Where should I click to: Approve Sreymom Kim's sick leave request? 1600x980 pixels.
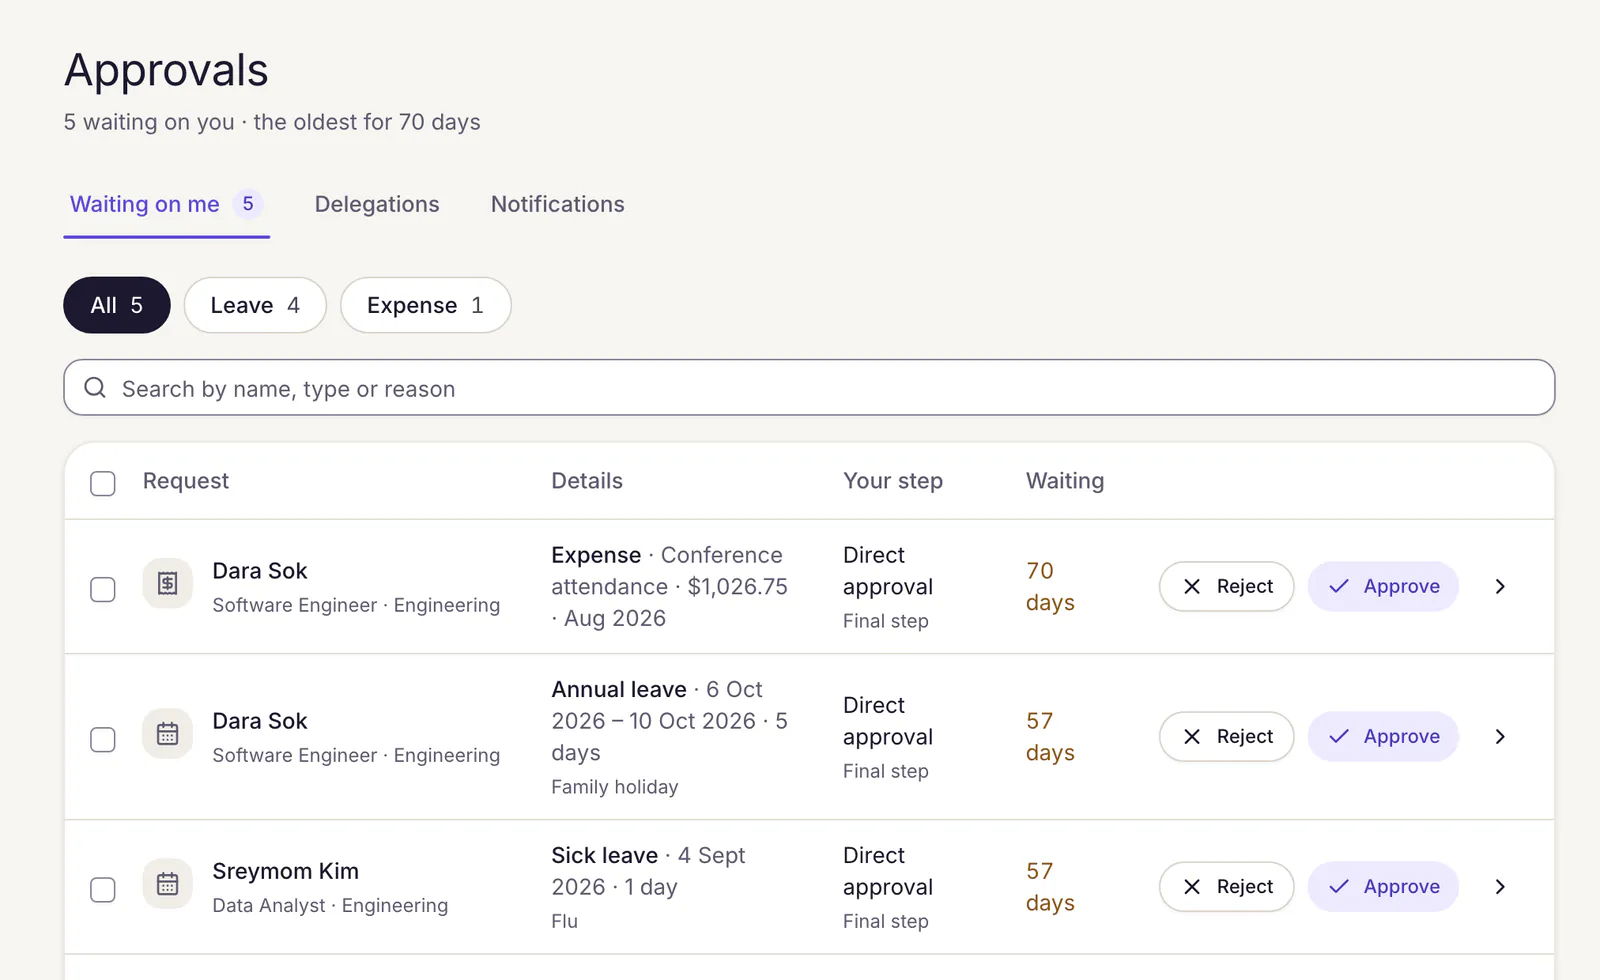(1383, 887)
